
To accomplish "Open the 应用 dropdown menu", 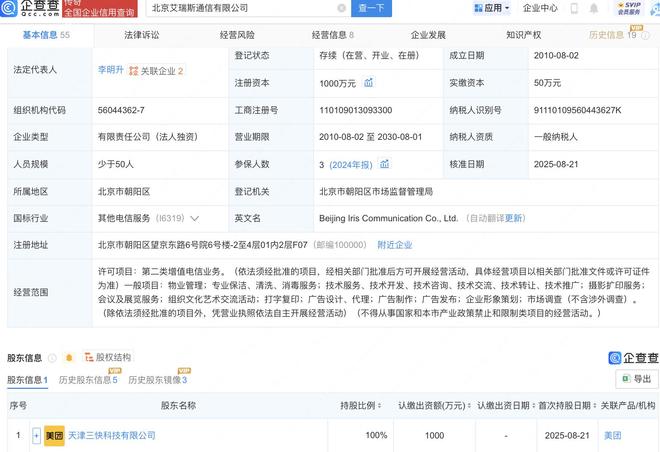I will pos(492,8).
